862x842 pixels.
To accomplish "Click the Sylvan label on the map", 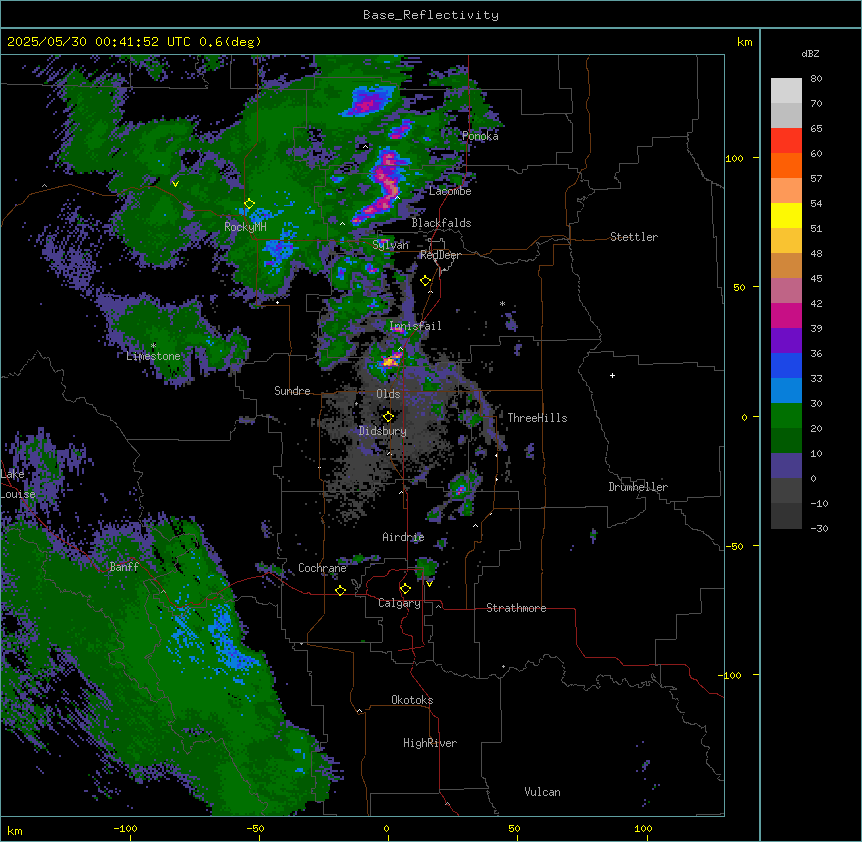I will pyautogui.click(x=390, y=245).
